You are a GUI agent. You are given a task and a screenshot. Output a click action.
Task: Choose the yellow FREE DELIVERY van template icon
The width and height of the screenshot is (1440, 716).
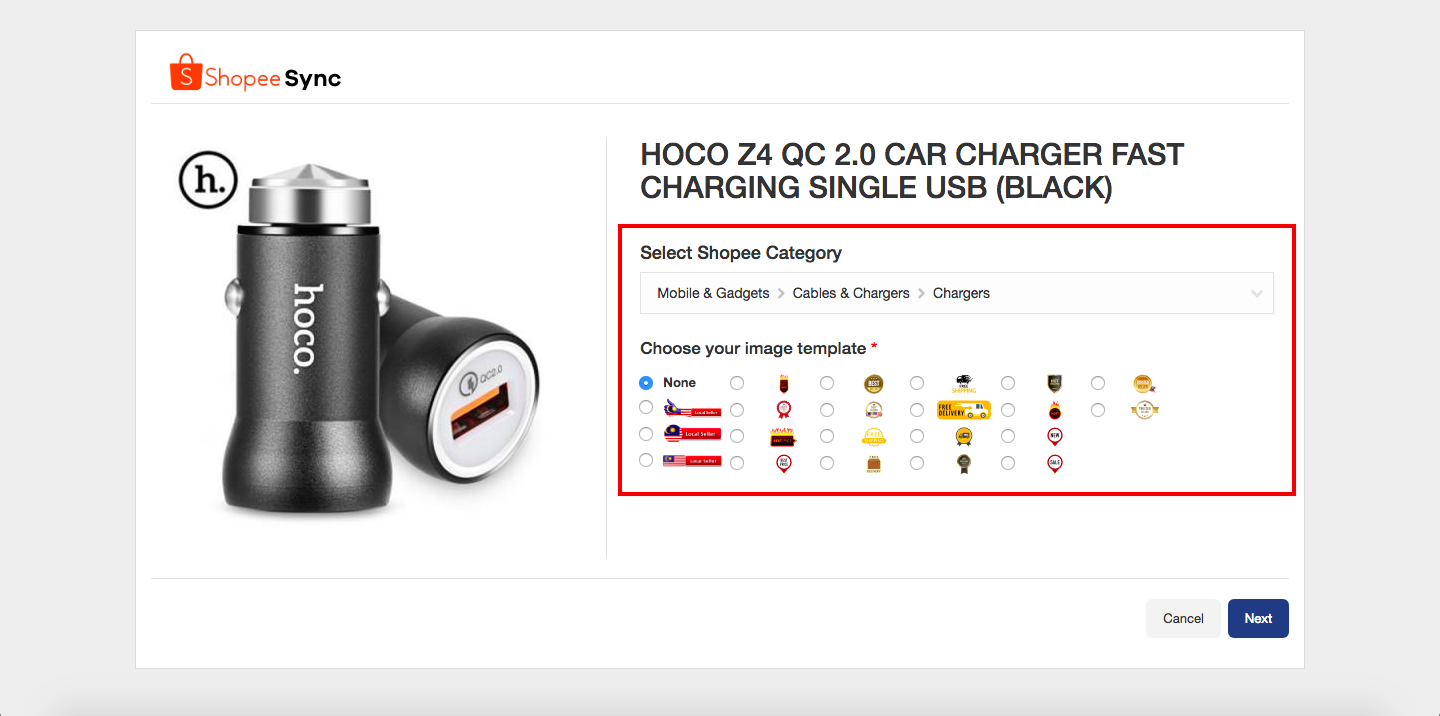coord(963,410)
